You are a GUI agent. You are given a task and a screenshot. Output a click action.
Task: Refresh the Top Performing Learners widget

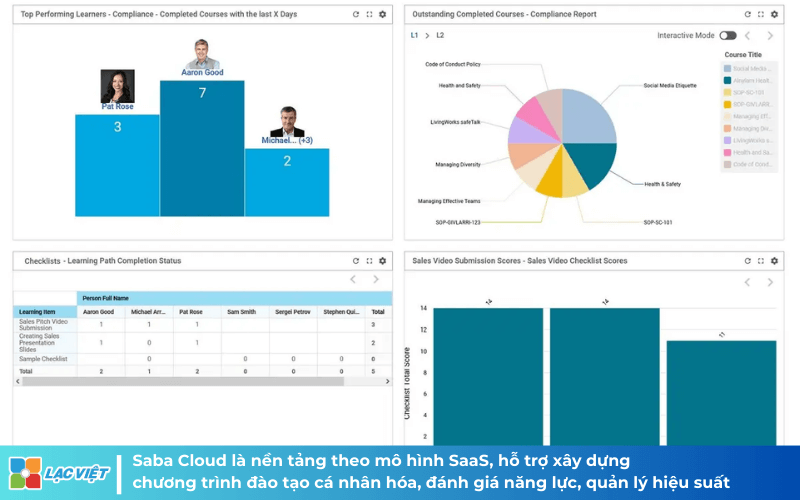point(356,15)
